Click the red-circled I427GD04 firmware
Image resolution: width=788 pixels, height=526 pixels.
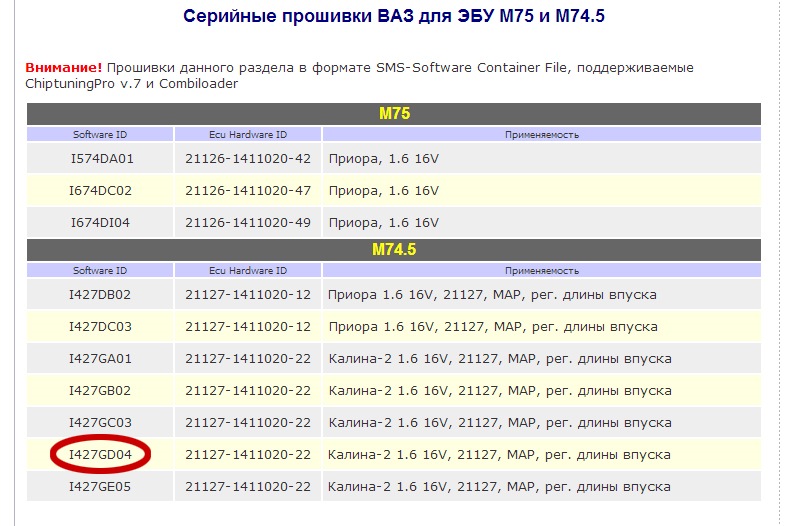tap(100, 455)
